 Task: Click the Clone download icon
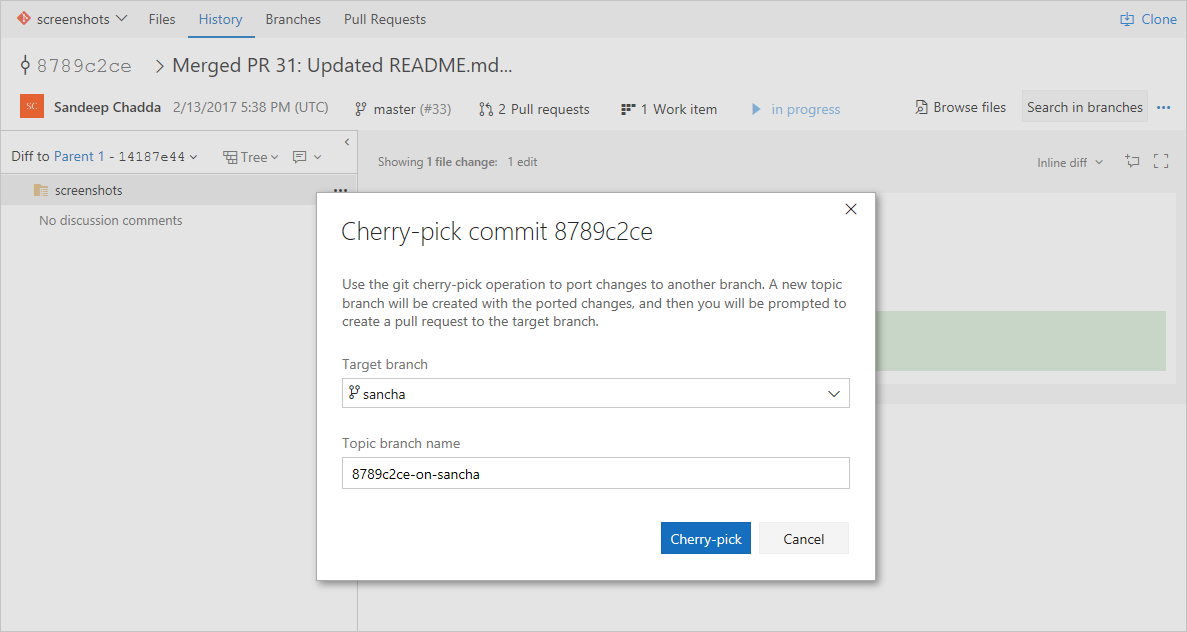[x=1127, y=20]
